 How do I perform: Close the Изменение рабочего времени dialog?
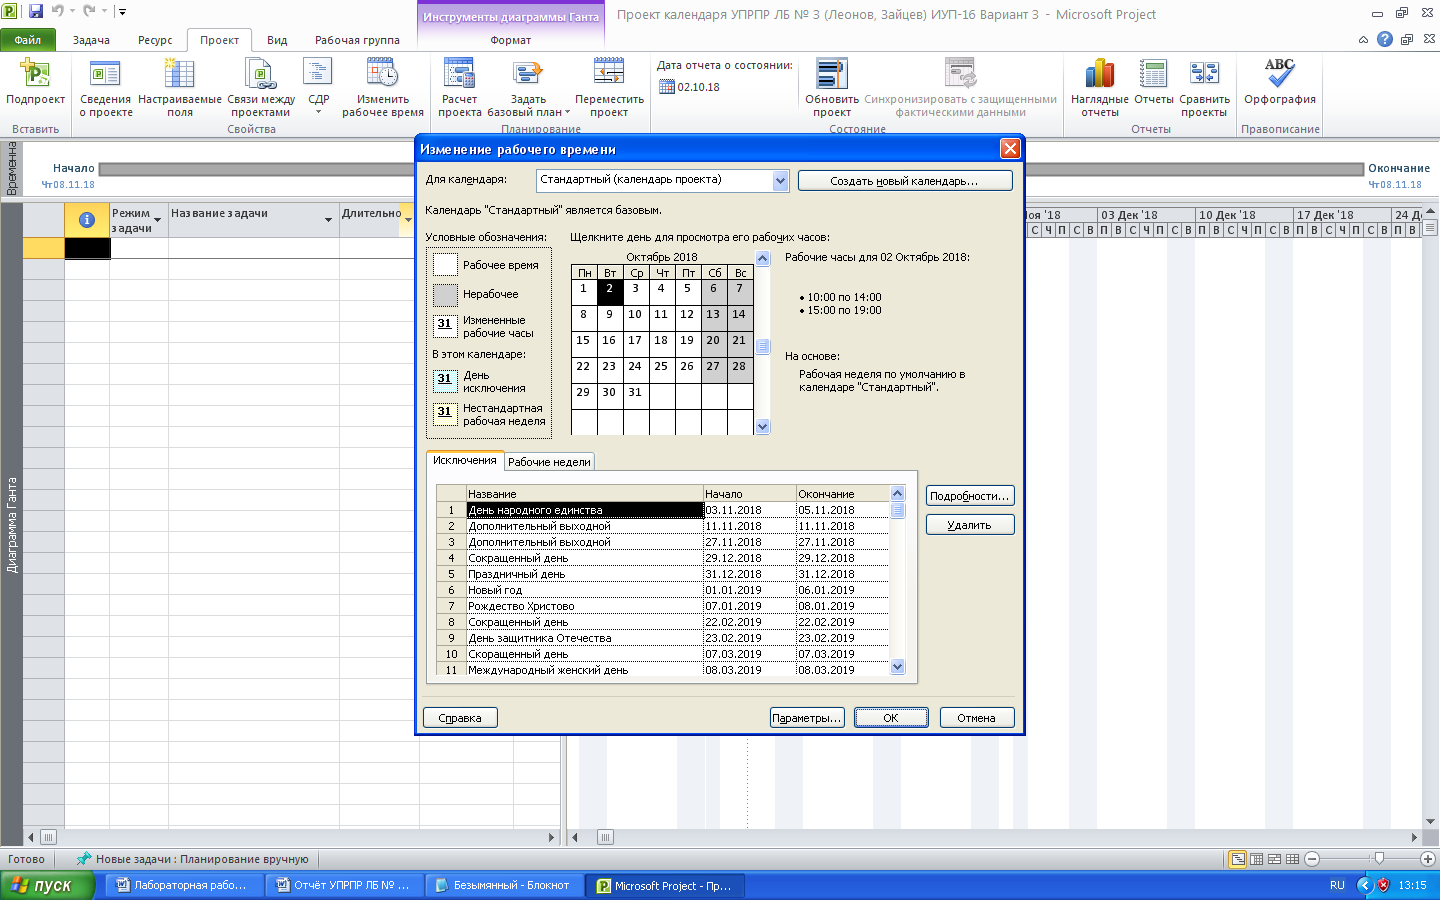click(1010, 149)
